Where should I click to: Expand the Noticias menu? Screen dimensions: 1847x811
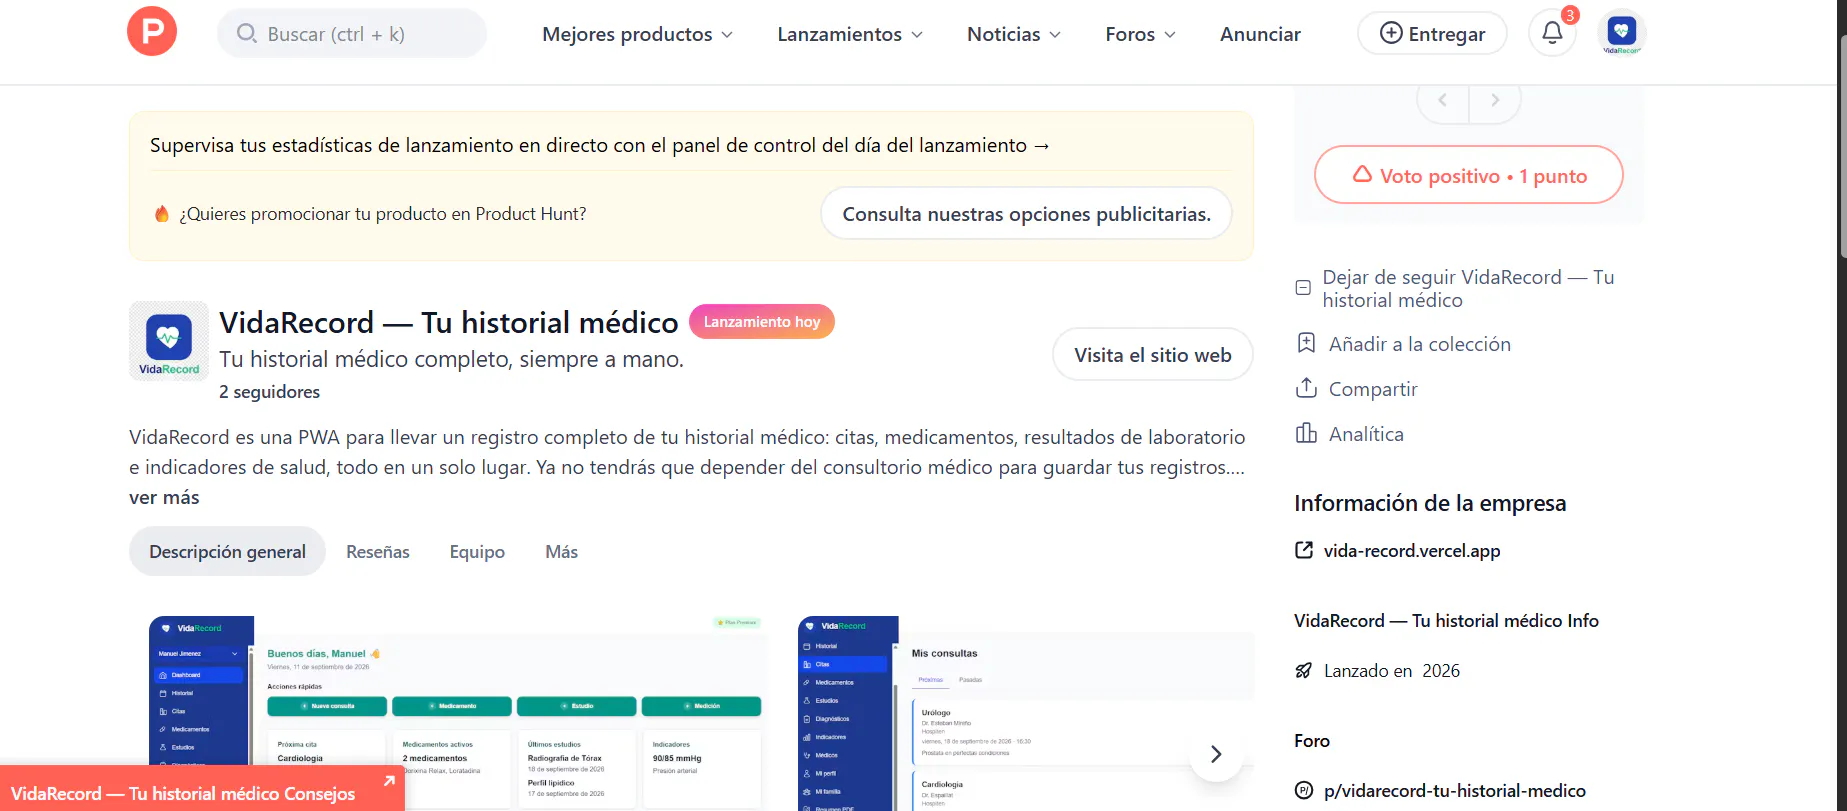[1014, 34]
